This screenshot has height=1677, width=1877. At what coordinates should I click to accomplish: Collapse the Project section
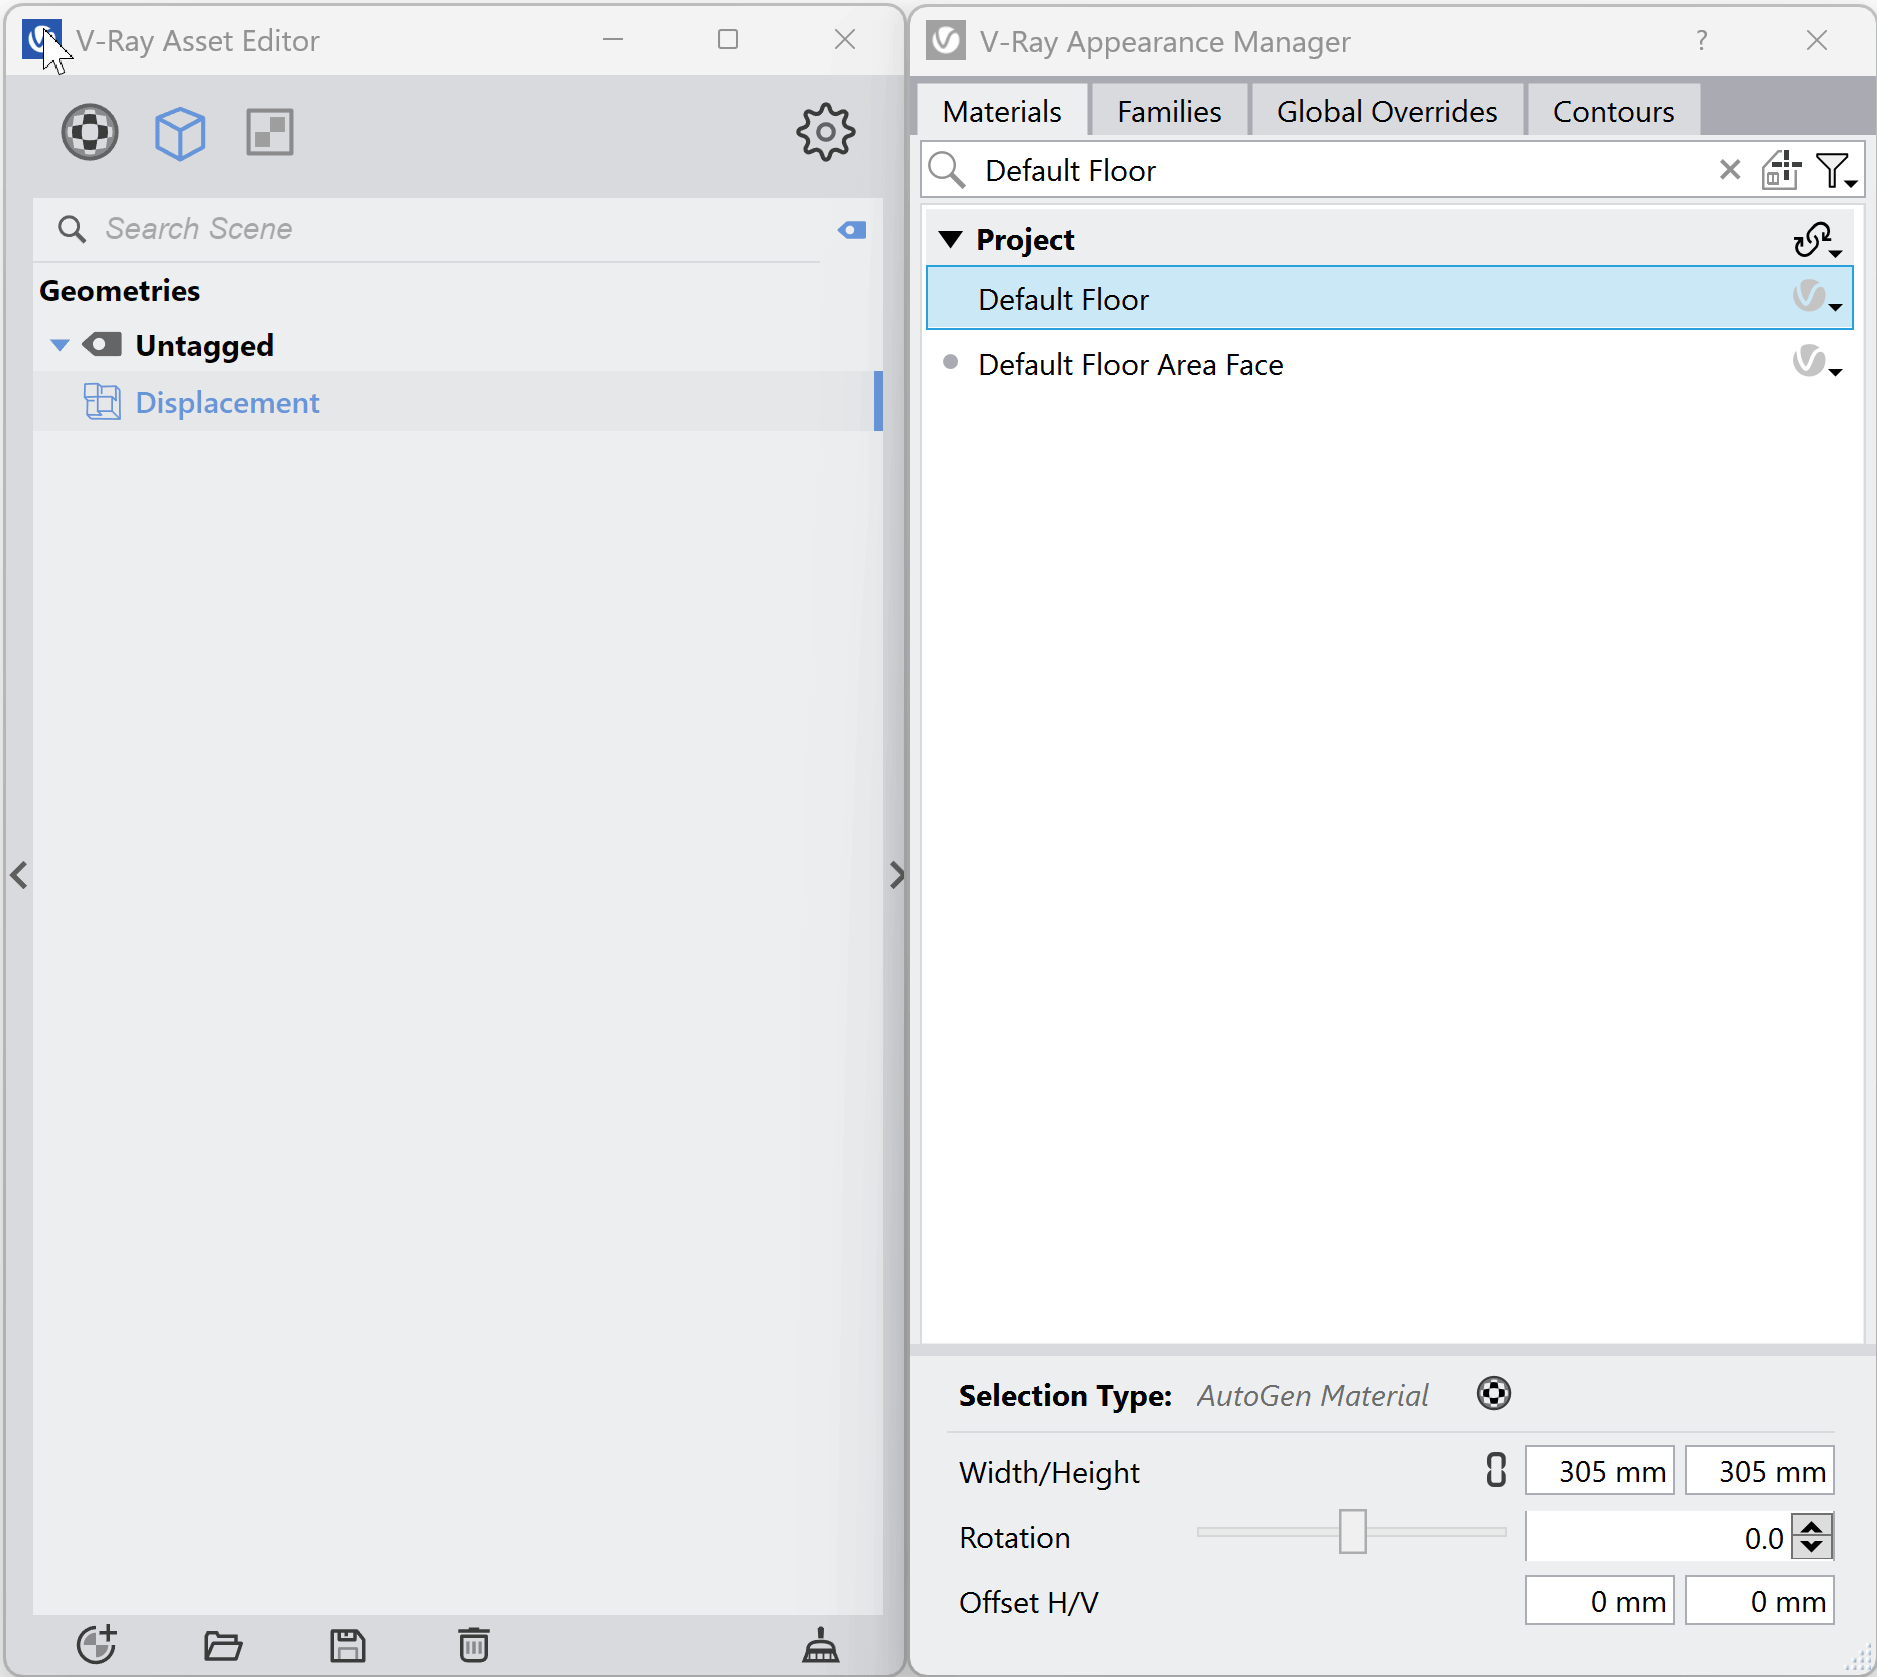(951, 240)
